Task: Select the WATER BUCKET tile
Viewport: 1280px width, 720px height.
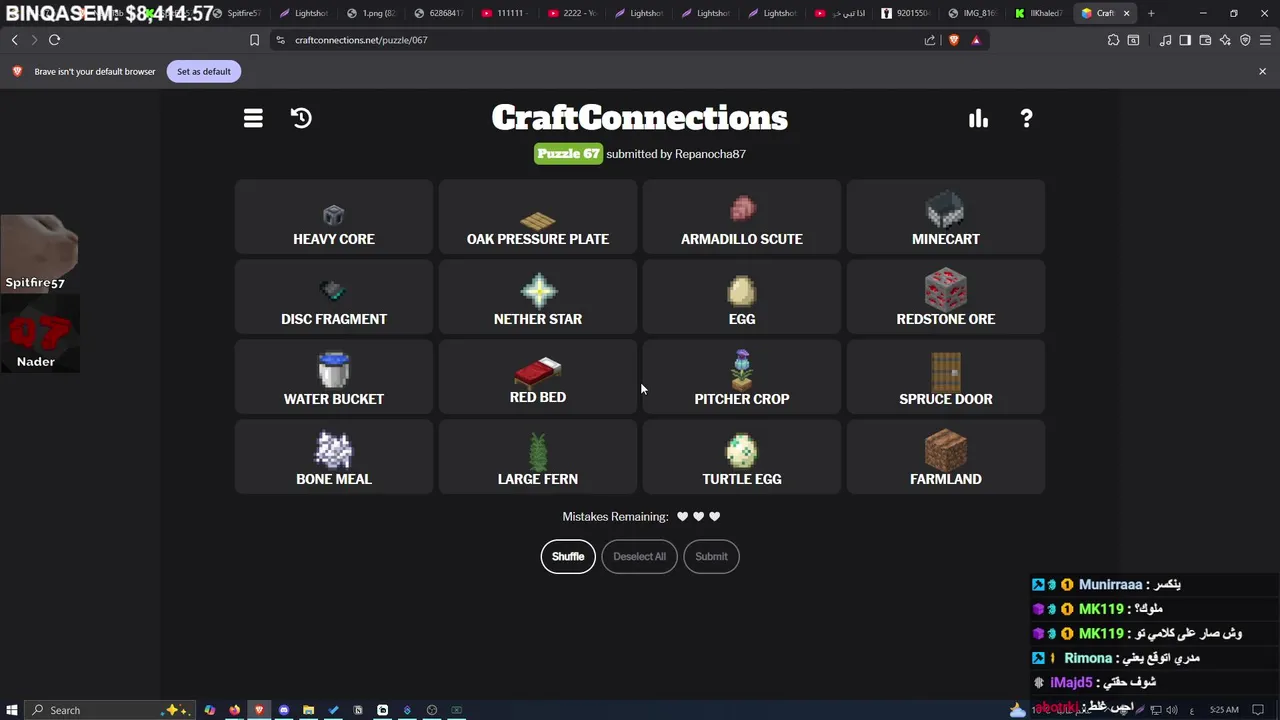Action: 334,377
